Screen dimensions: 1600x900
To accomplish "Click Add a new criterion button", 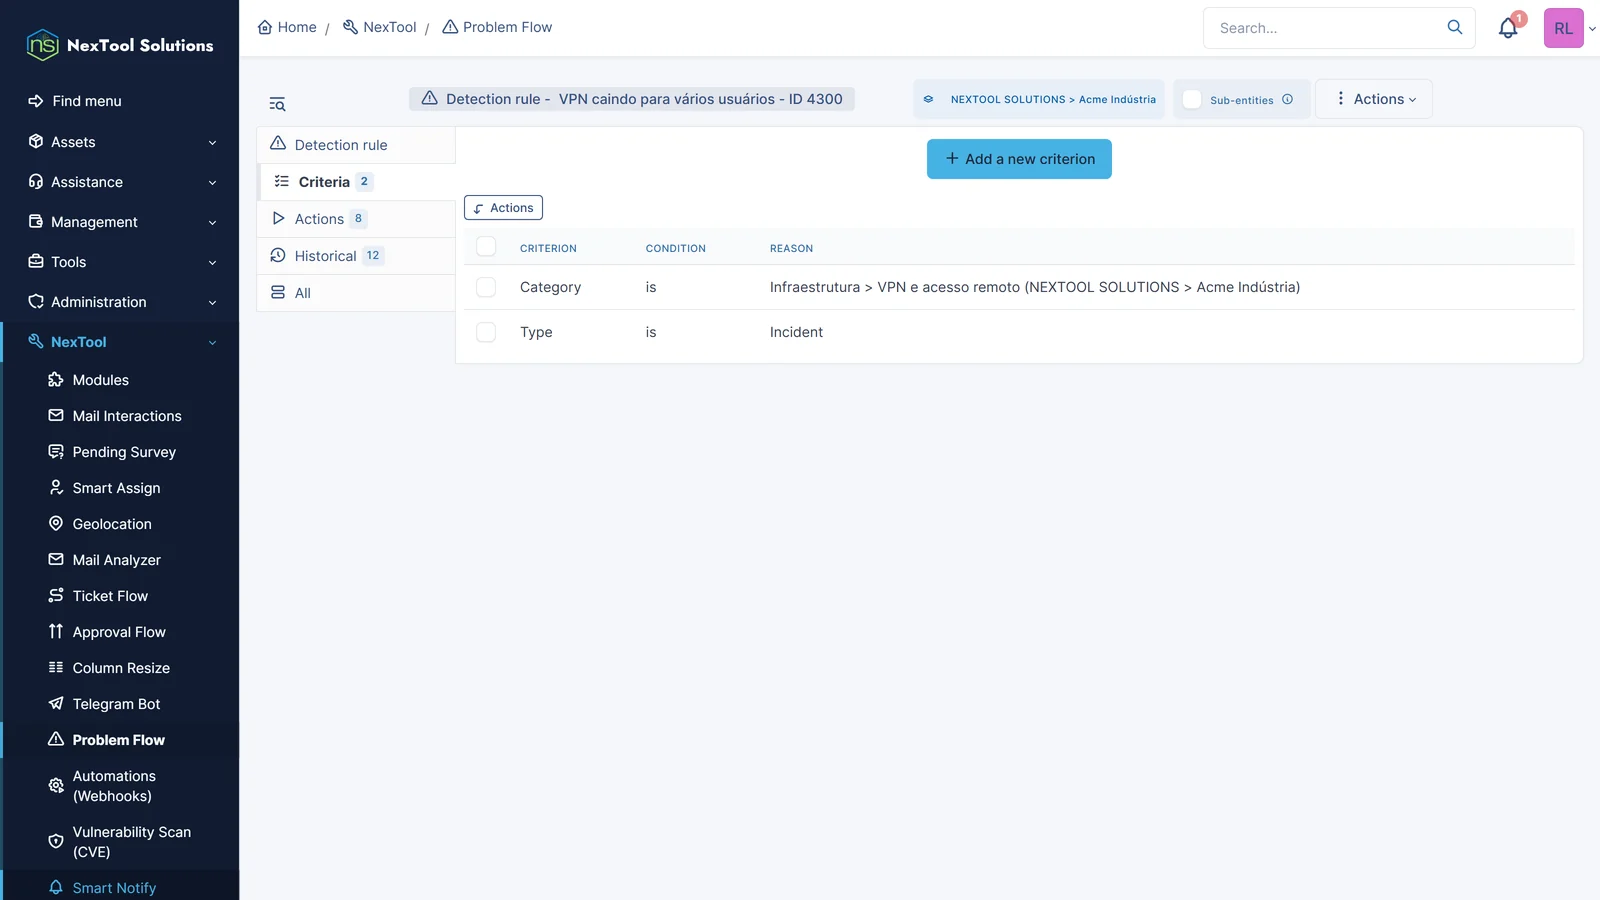I will (1019, 159).
